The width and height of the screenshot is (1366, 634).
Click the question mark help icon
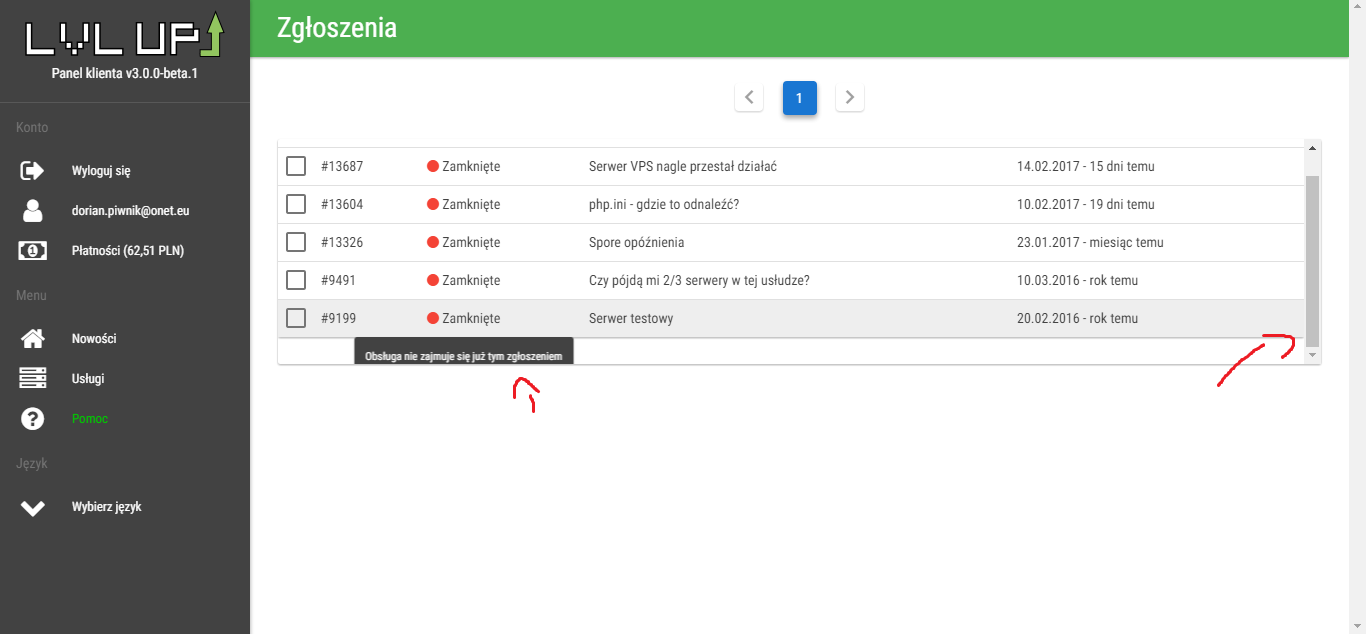click(33, 419)
